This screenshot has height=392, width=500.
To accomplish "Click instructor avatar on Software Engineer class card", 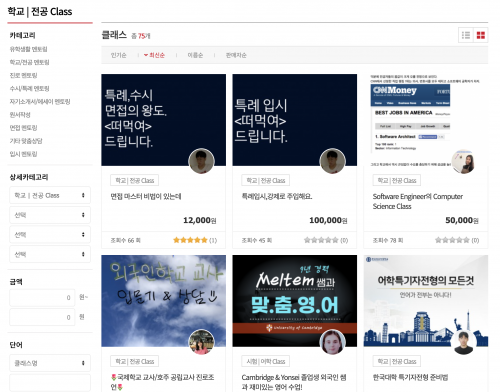I will pos(464,162).
